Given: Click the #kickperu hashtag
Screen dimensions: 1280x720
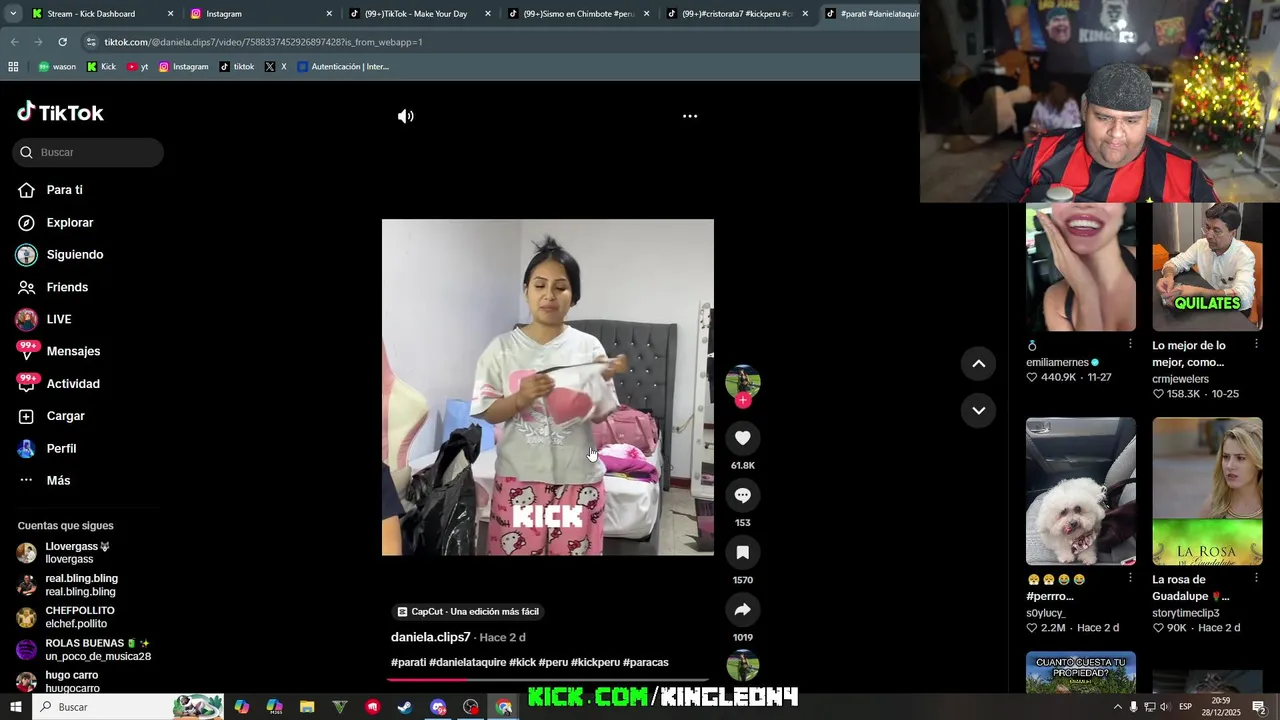Looking at the screenshot, I should [595, 662].
